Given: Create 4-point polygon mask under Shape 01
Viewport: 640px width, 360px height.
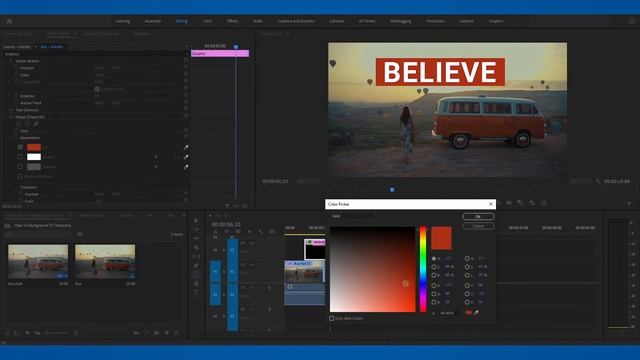Looking at the screenshot, I should point(27,124).
